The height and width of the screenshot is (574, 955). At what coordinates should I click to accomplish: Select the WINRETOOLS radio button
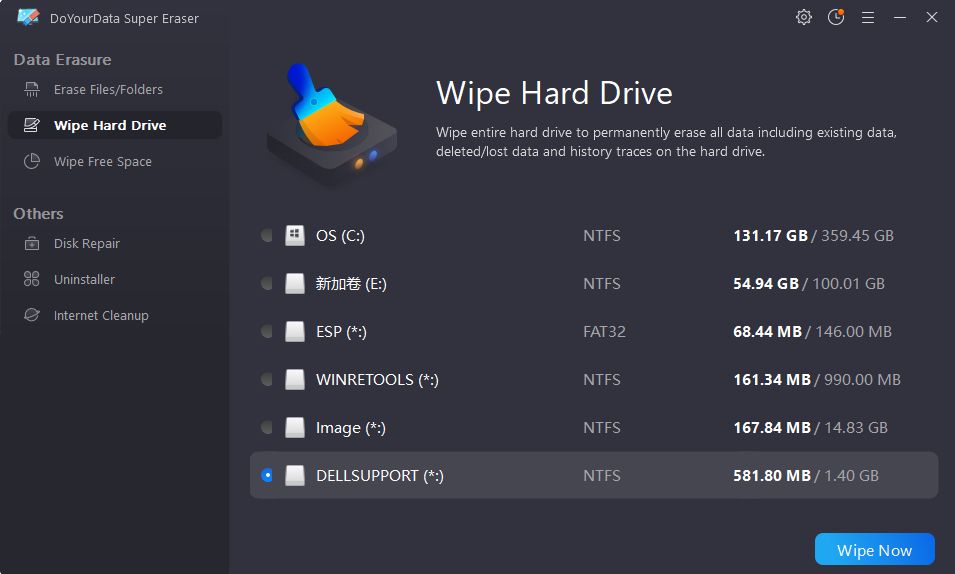267,379
